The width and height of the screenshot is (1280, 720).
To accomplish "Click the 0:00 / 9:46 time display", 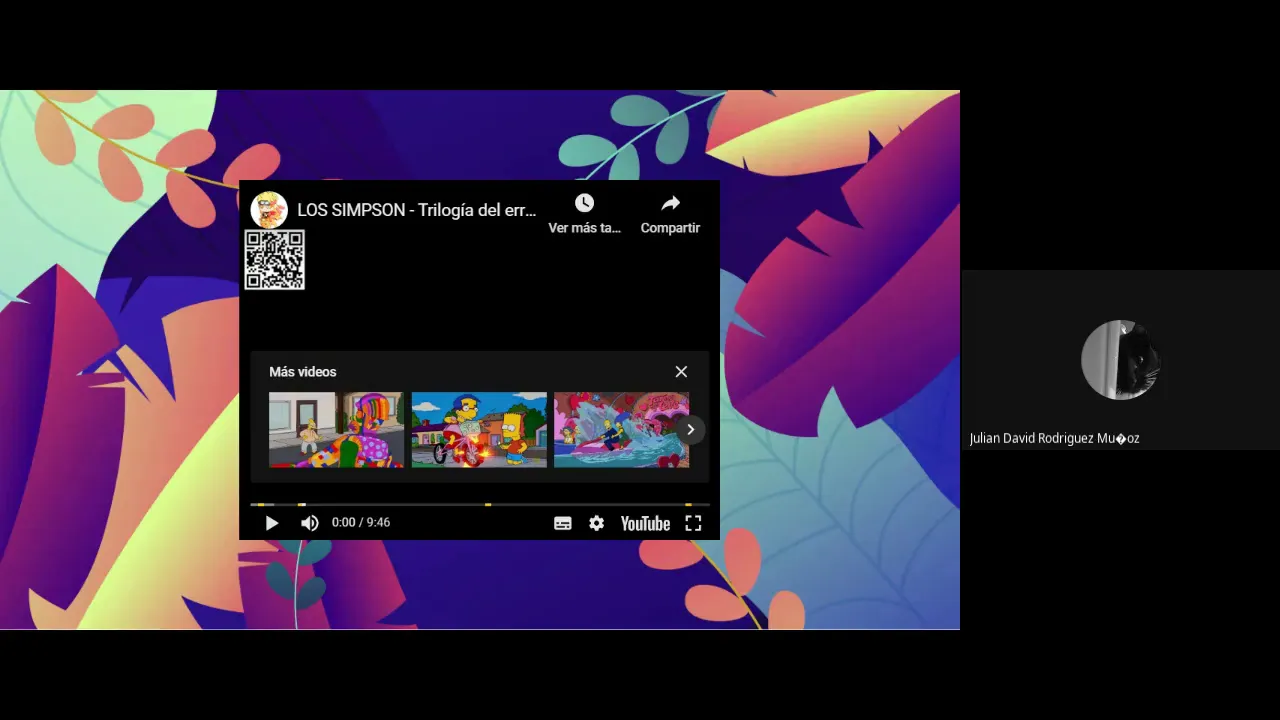I will (361, 523).
